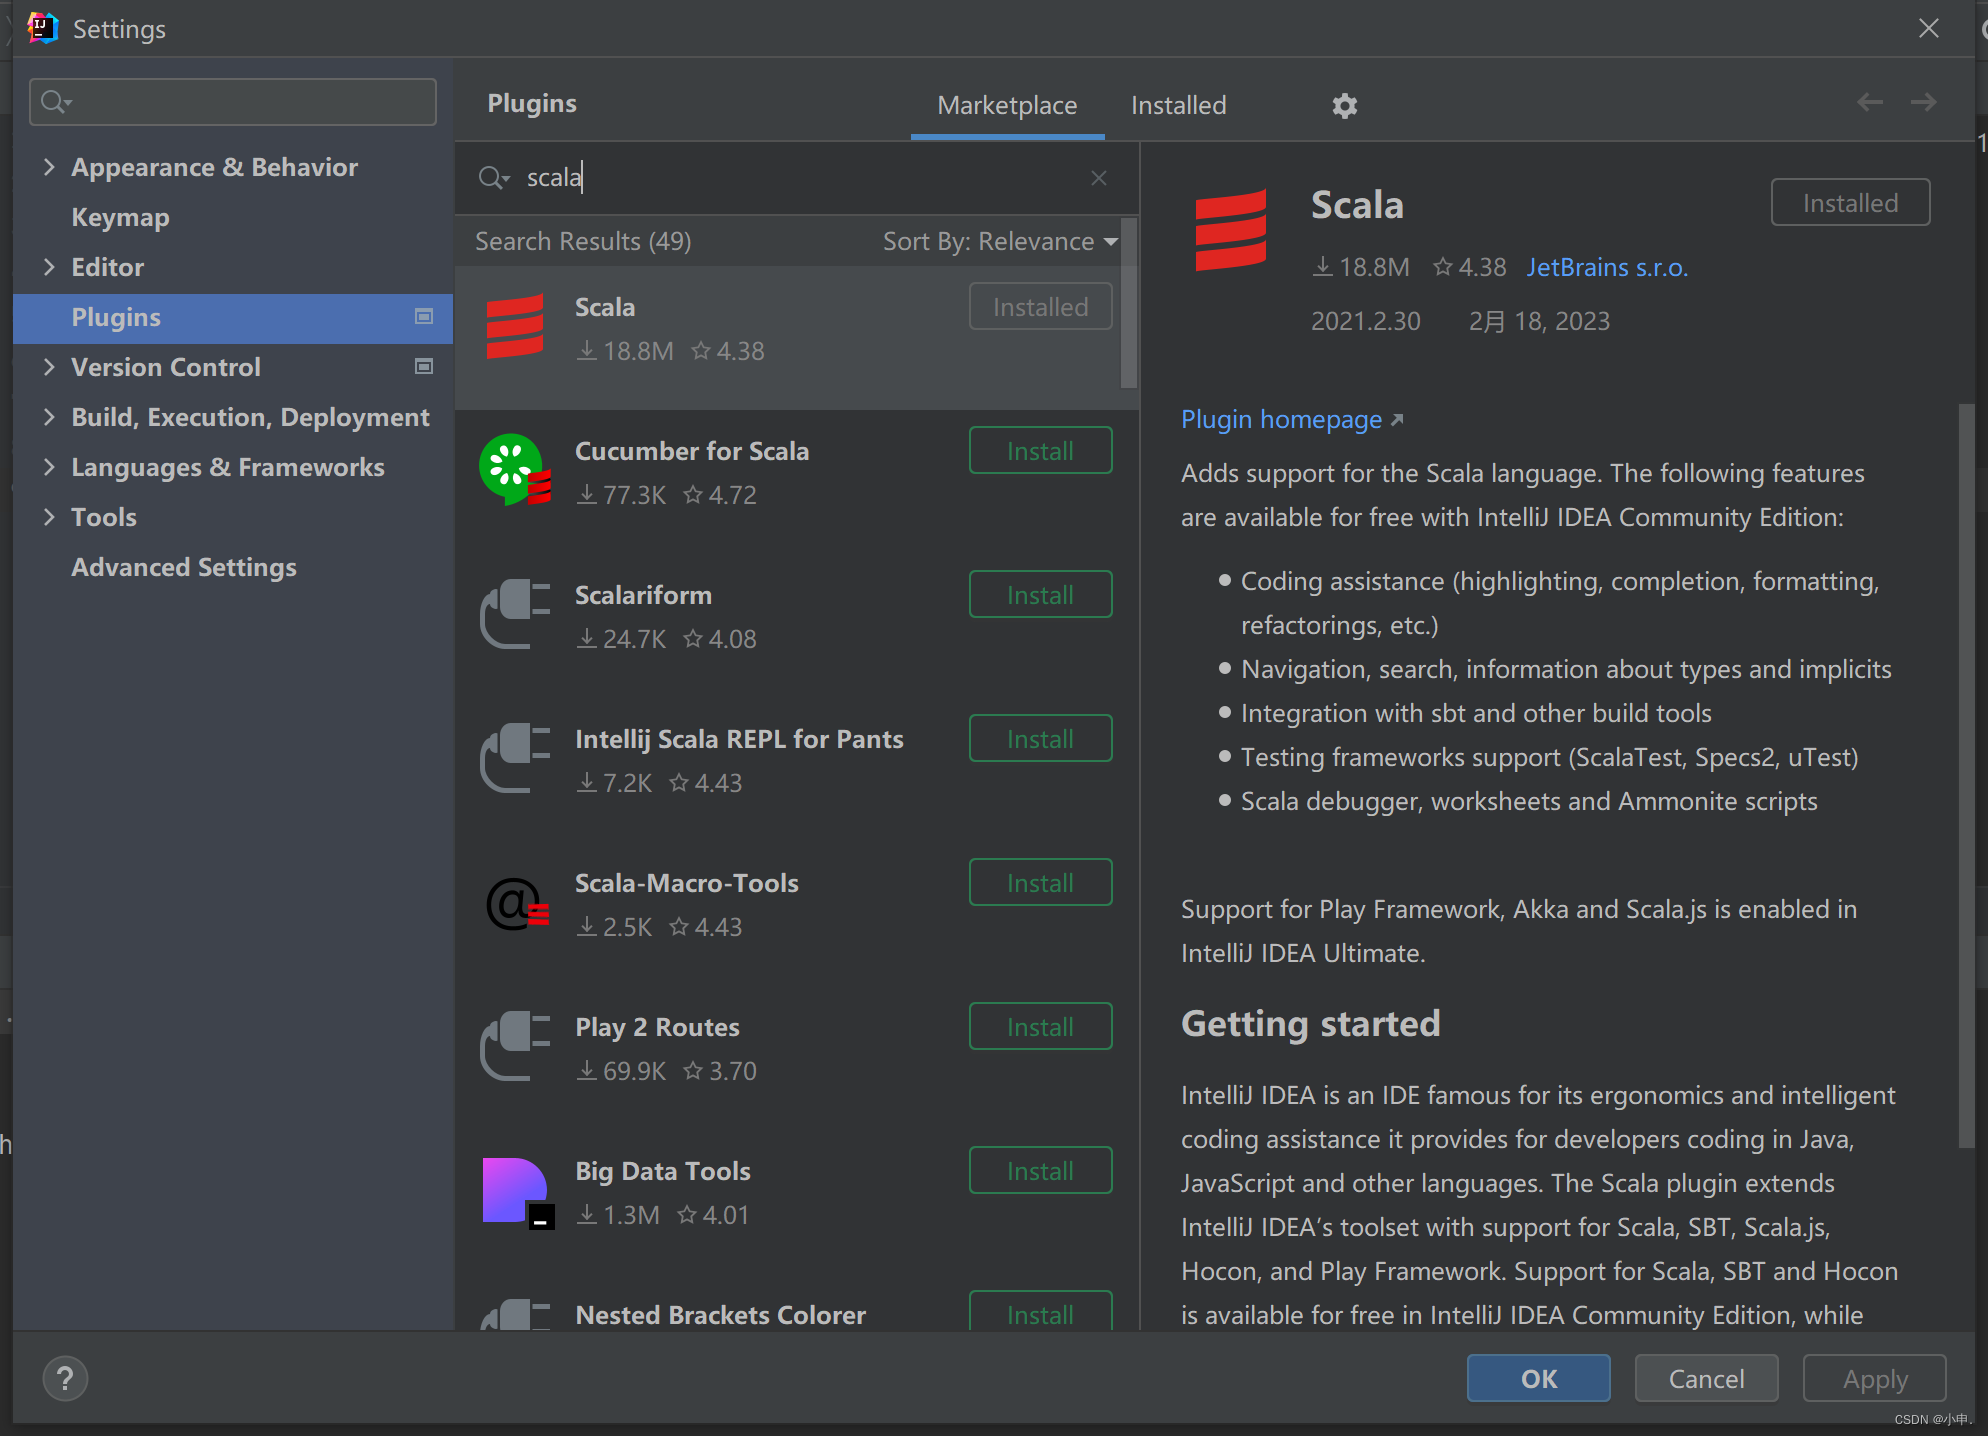Viewport: 1988px width, 1436px height.
Task: Install the Play 2 Routes plugin
Action: click(1040, 1027)
